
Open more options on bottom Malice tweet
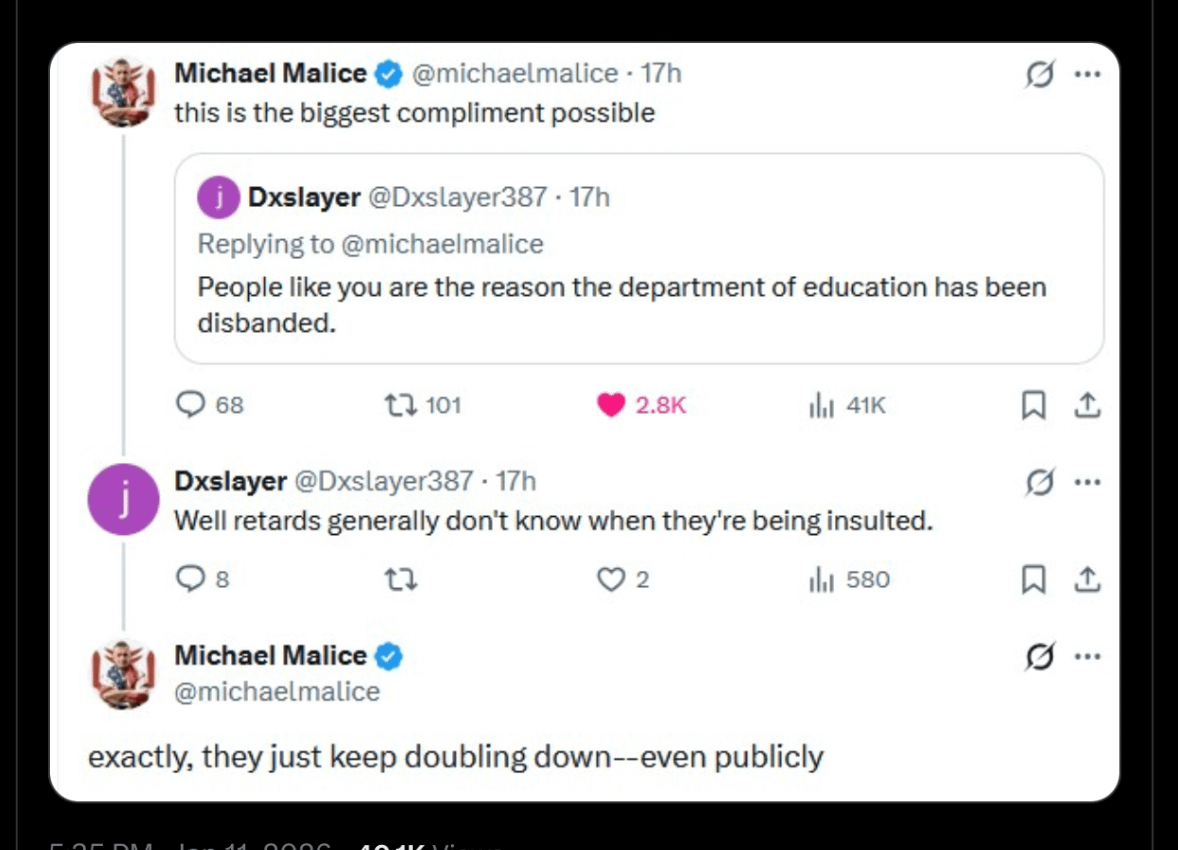(x=1087, y=657)
